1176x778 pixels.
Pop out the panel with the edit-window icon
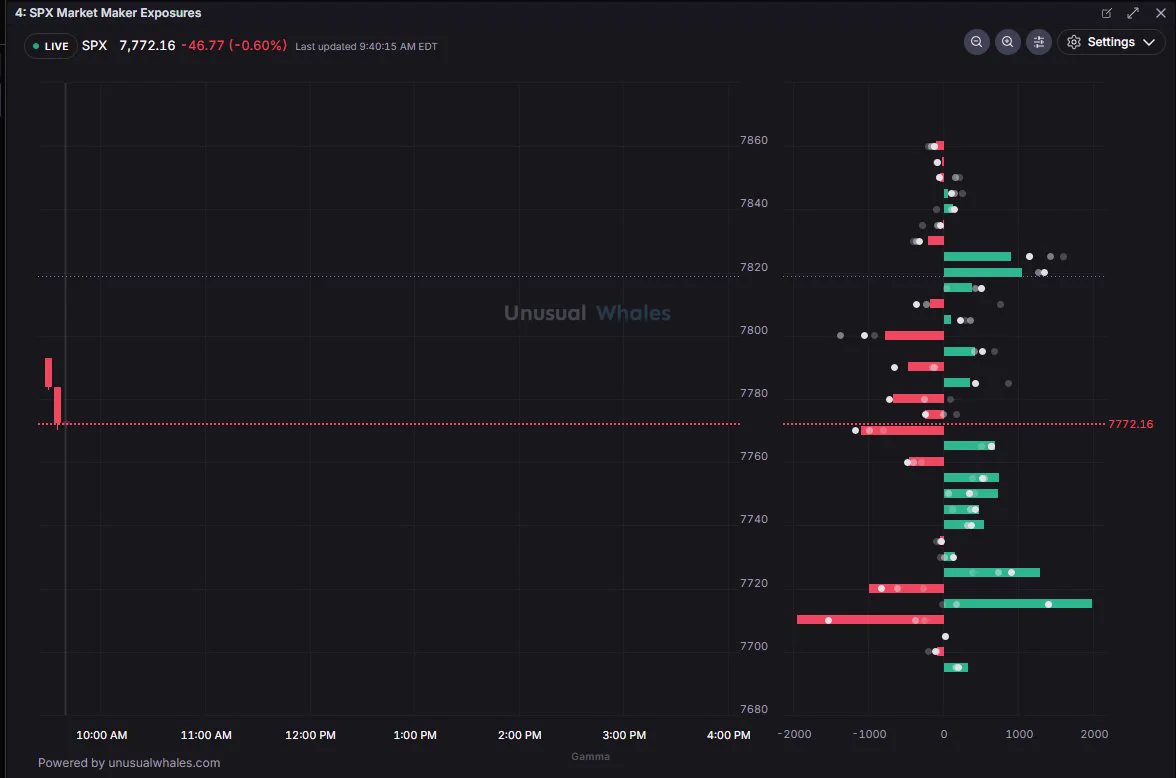pyautogui.click(x=1106, y=13)
